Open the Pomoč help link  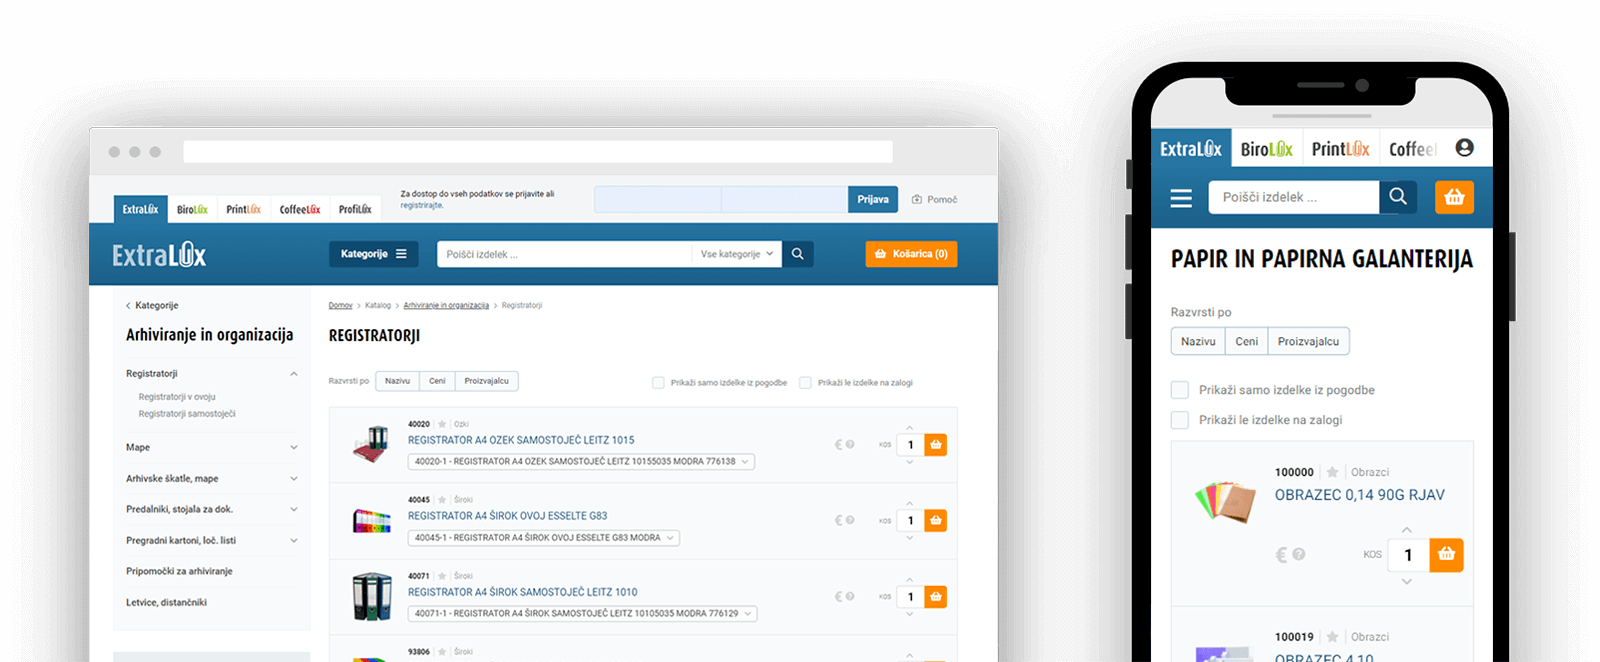tap(935, 200)
